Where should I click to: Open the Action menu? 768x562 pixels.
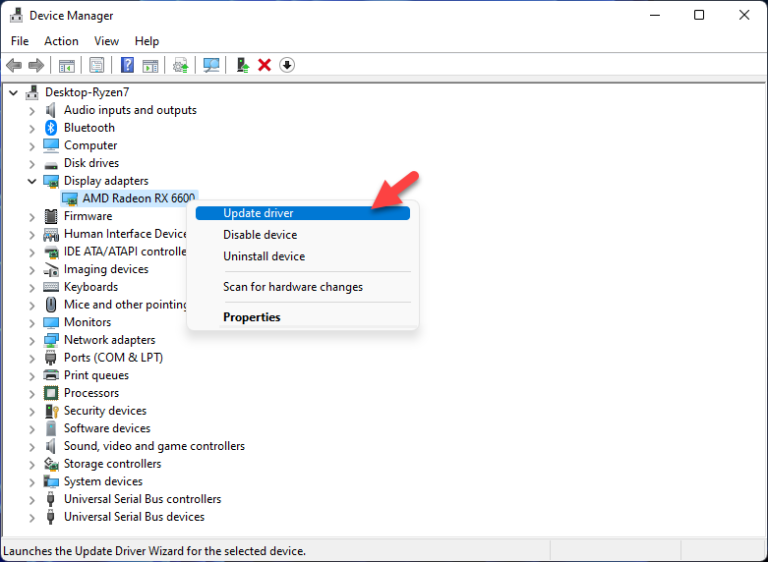click(x=61, y=41)
